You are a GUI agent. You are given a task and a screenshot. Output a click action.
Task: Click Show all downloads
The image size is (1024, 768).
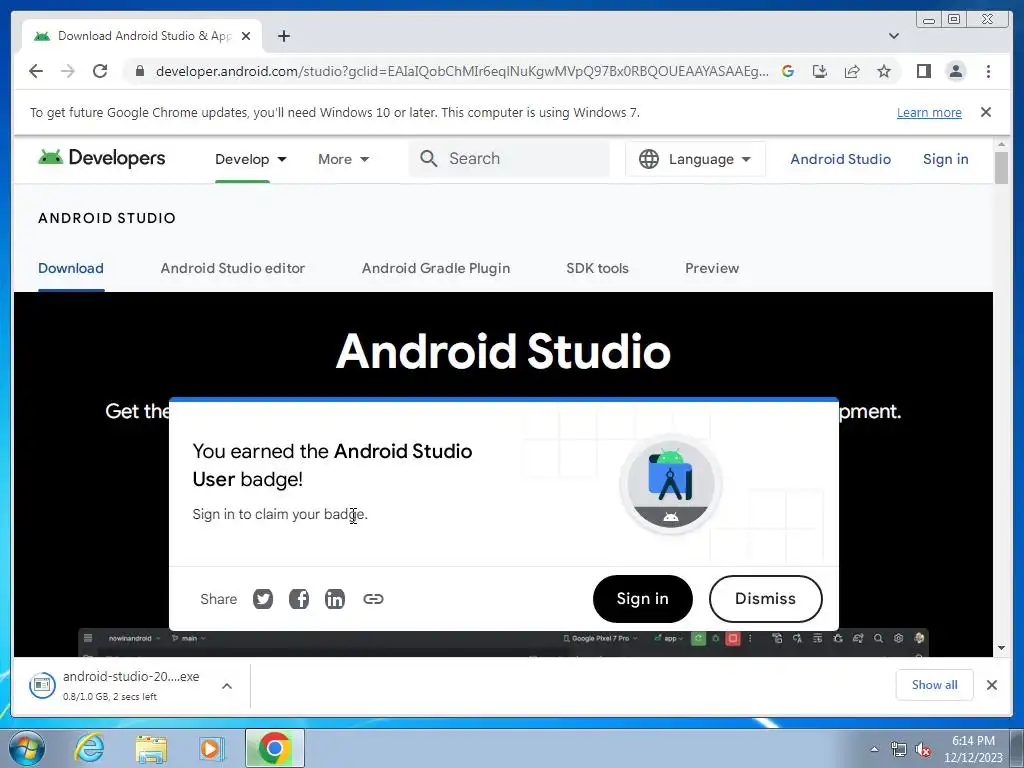pos(935,684)
